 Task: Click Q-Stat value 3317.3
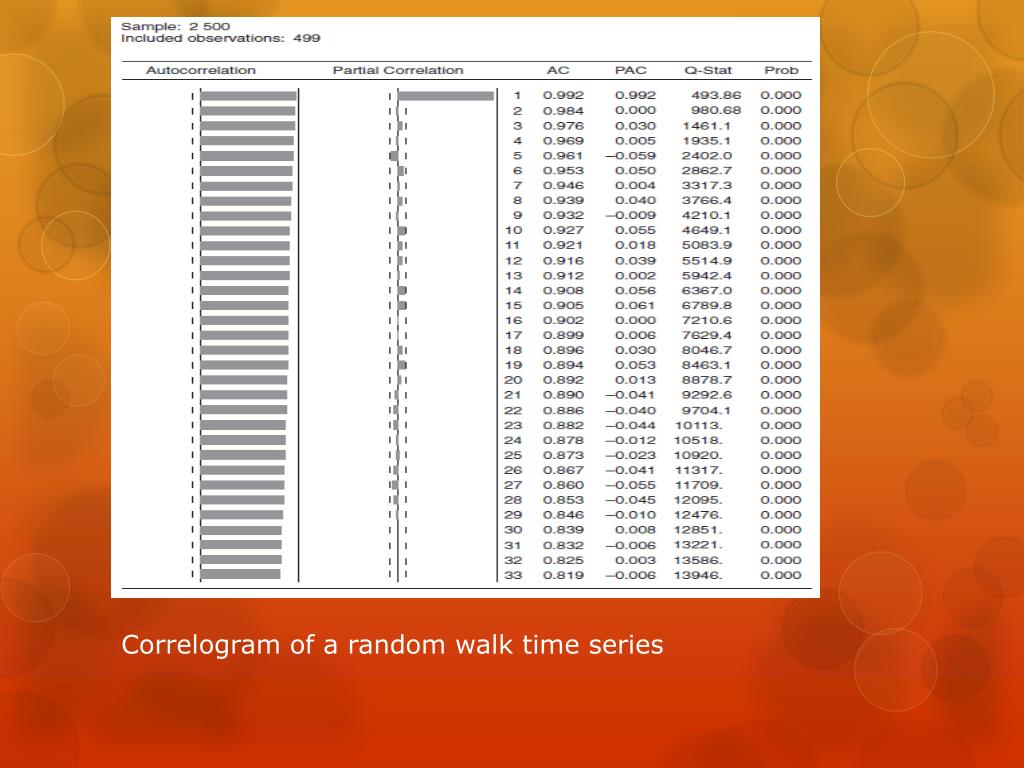tap(707, 185)
